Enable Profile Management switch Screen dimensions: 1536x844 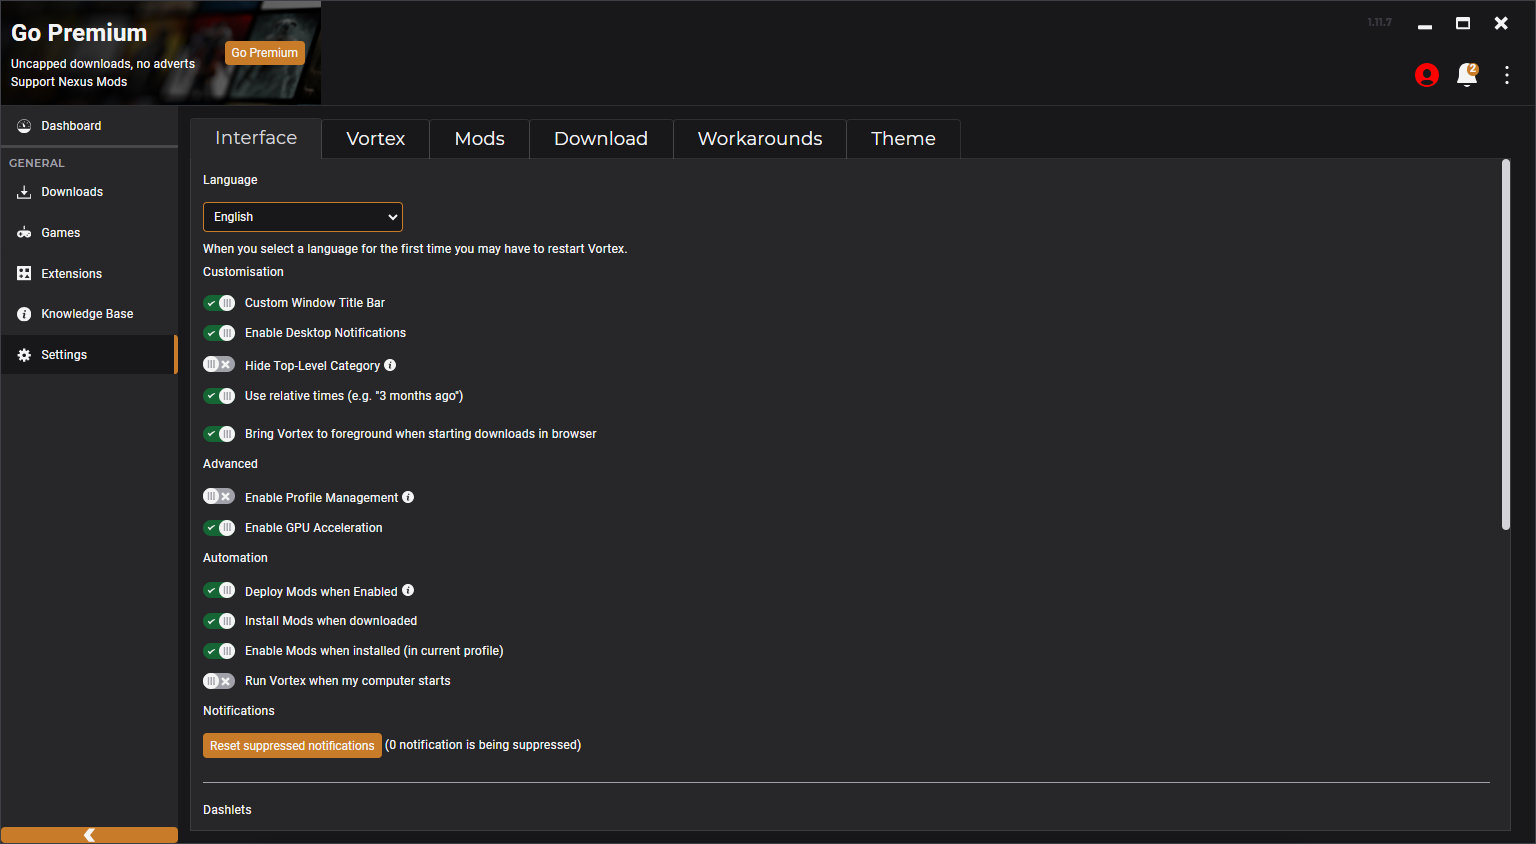tap(219, 497)
